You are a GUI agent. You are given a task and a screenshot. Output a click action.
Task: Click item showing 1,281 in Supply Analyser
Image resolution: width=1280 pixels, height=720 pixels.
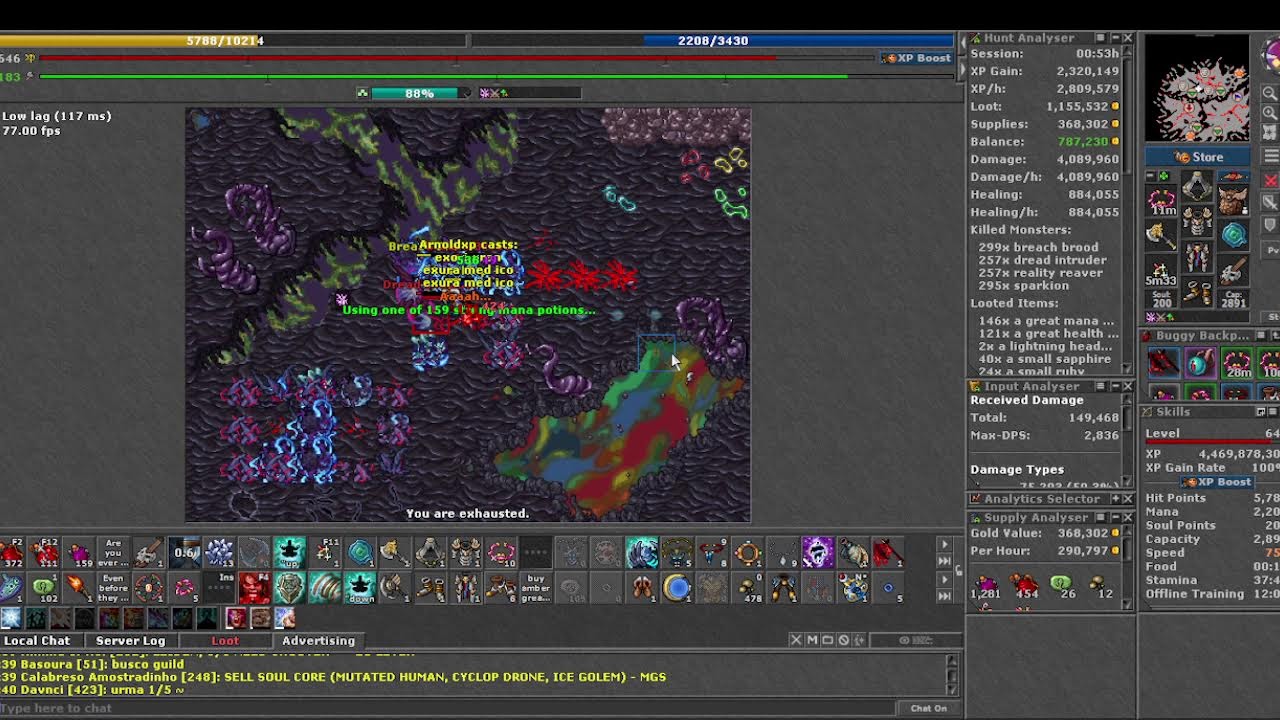[x=986, y=585]
